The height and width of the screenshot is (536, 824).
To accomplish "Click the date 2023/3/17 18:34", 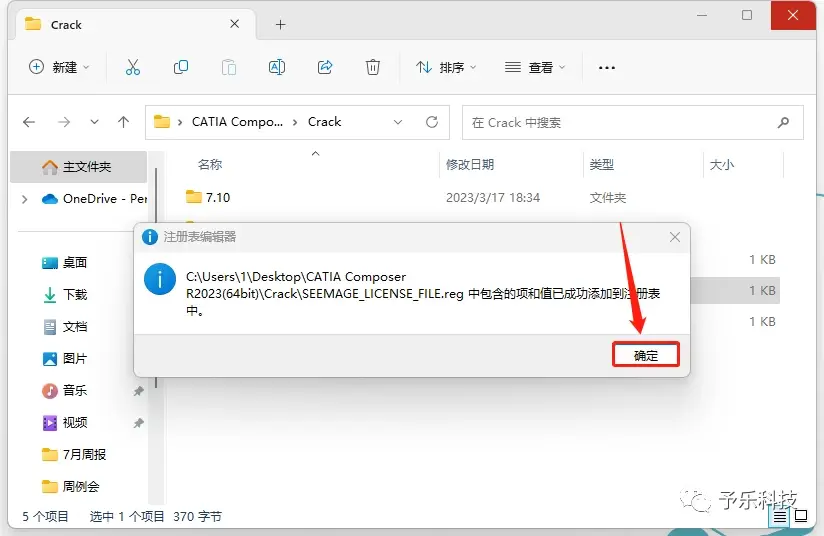I will tap(493, 198).
